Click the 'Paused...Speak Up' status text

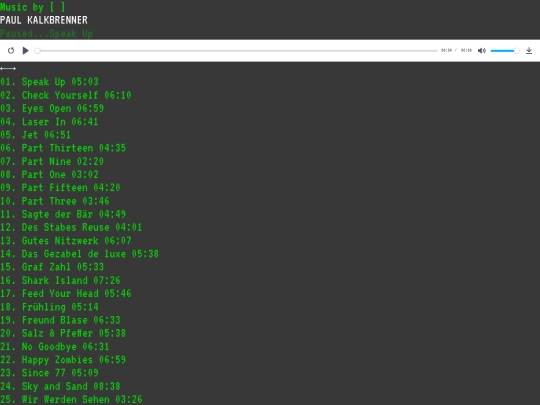coord(46,34)
